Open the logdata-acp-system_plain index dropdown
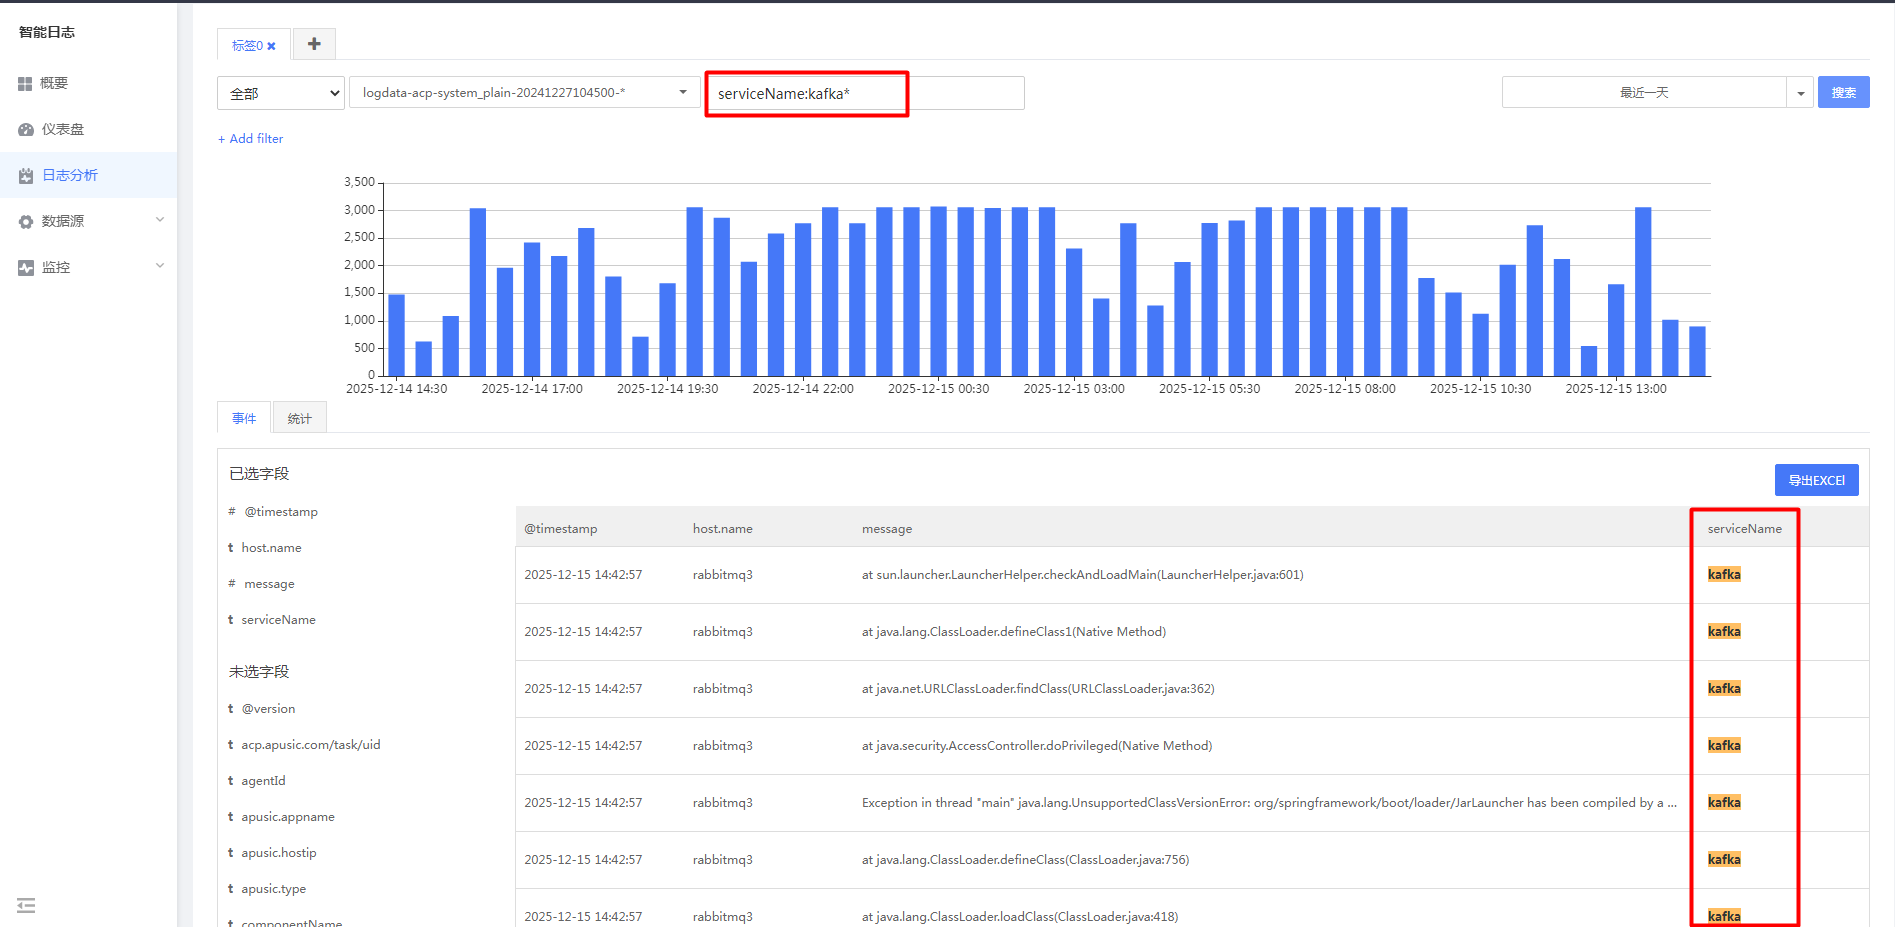 click(525, 92)
